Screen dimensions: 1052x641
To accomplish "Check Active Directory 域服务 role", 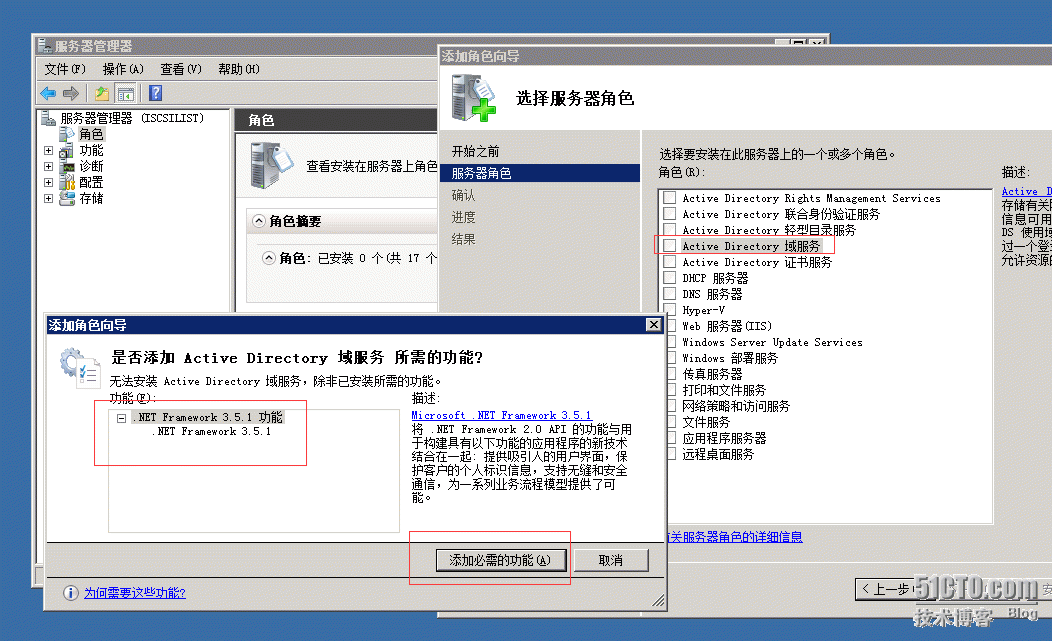I will (x=670, y=246).
